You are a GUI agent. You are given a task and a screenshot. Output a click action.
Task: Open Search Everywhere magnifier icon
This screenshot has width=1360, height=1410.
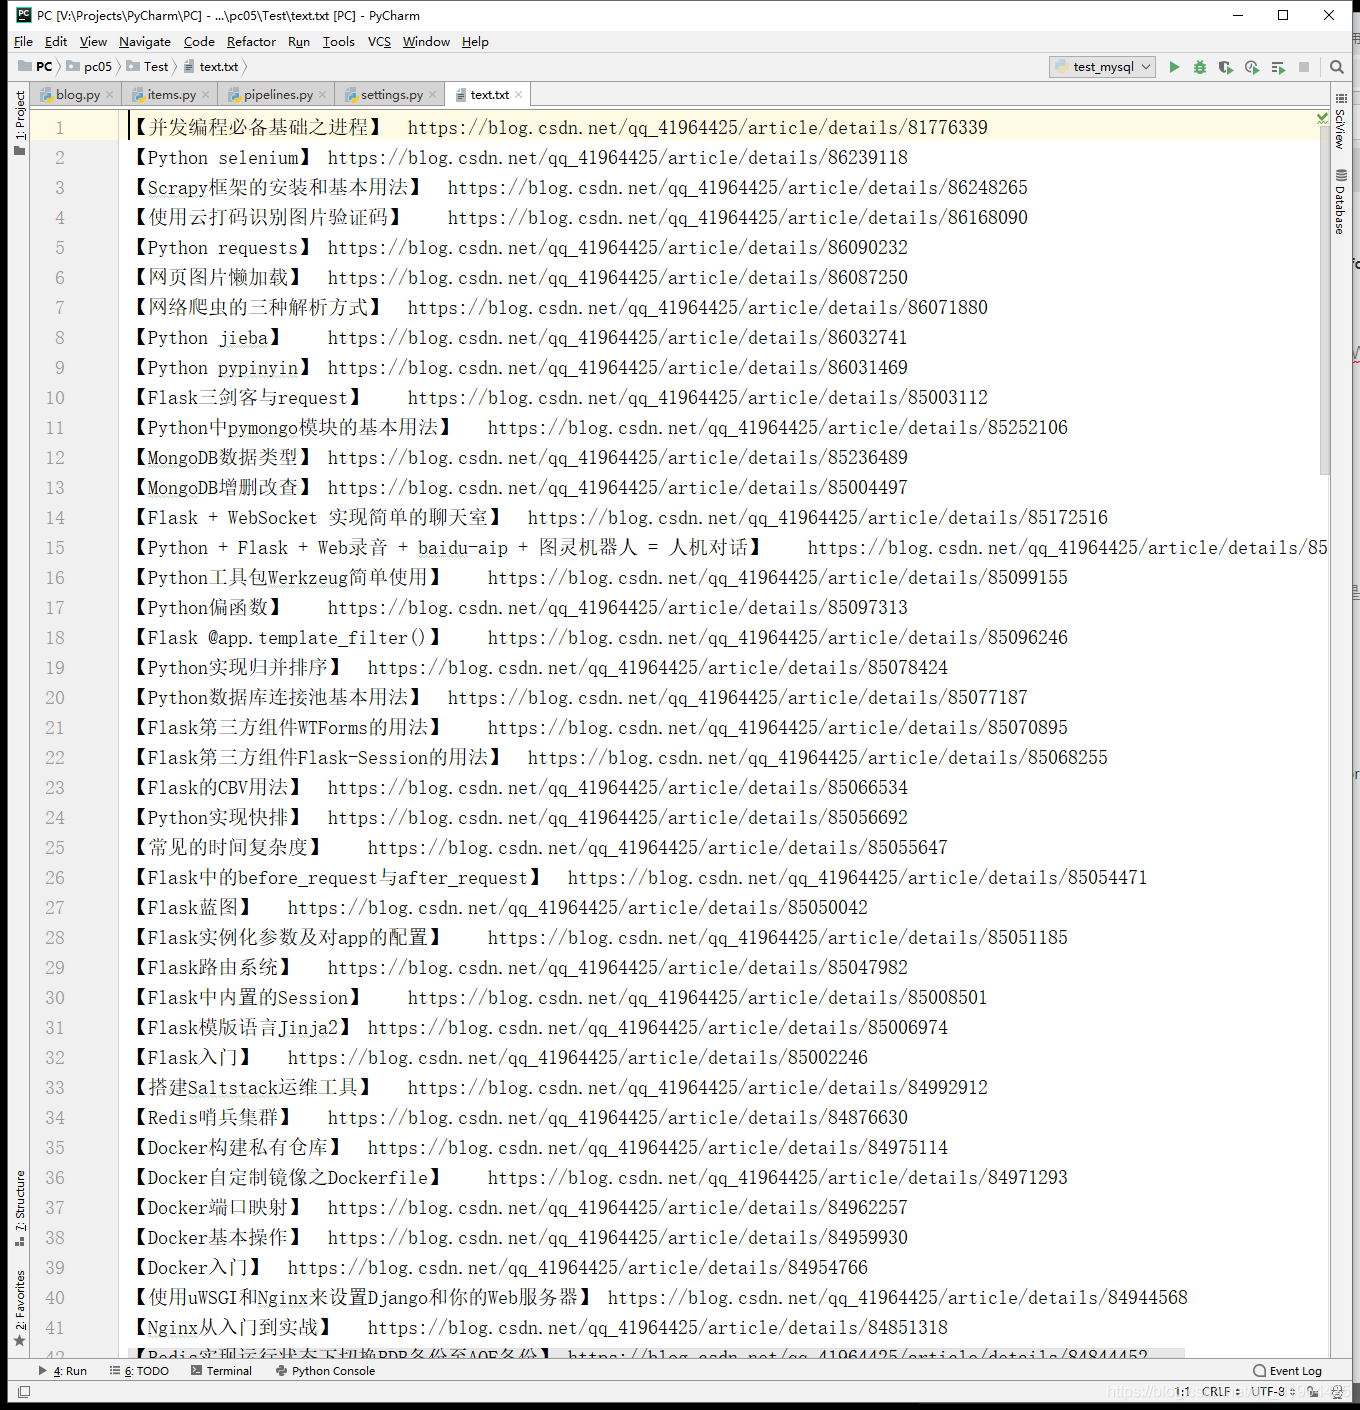(1337, 67)
